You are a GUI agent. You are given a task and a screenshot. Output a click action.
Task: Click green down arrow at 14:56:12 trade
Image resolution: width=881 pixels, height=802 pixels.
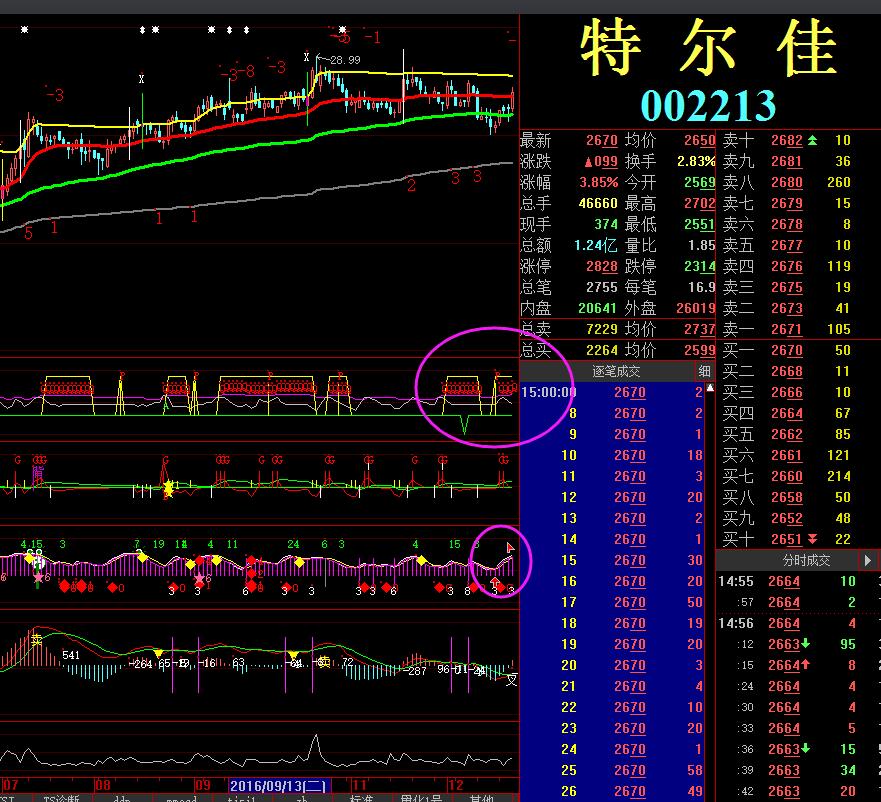pyautogui.click(x=805, y=644)
